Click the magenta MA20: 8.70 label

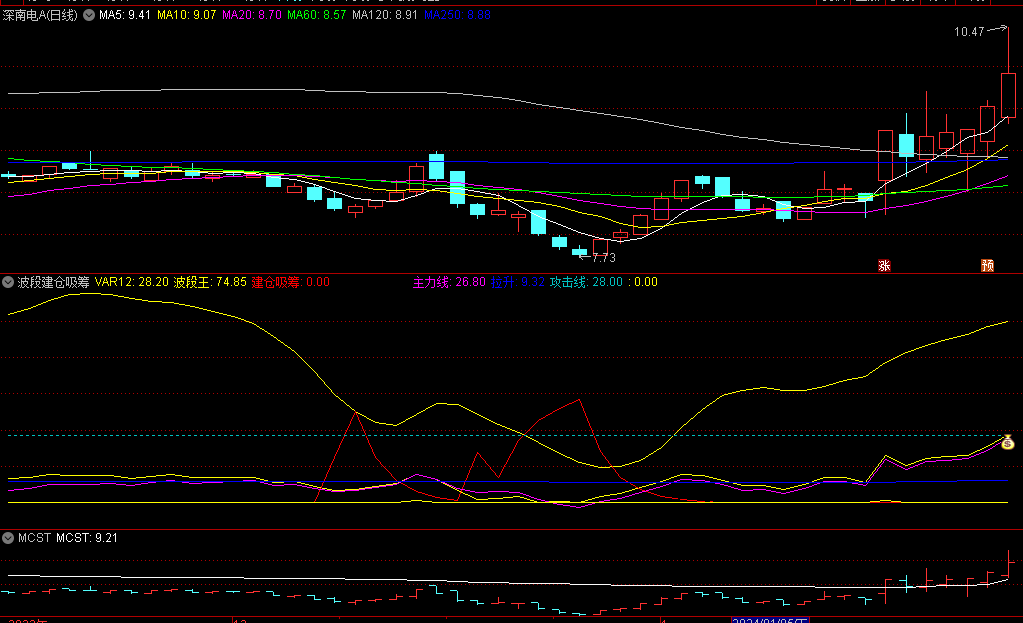(x=252, y=15)
